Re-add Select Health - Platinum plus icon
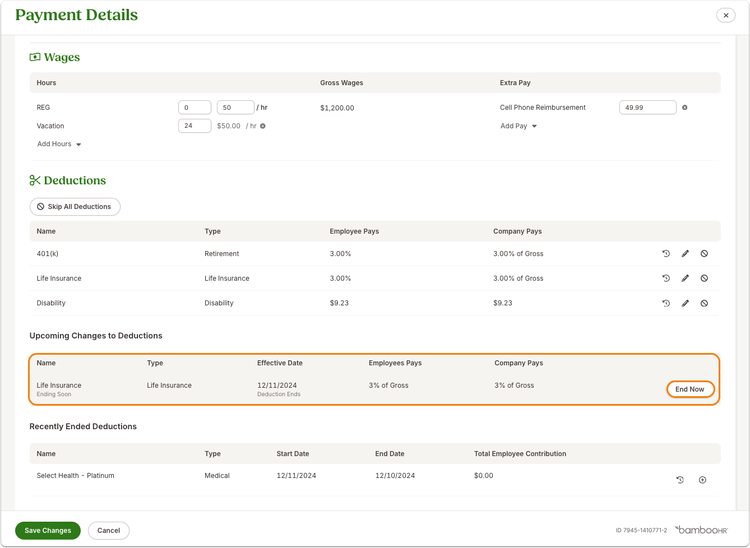750x548 pixels. click(702, 480)
